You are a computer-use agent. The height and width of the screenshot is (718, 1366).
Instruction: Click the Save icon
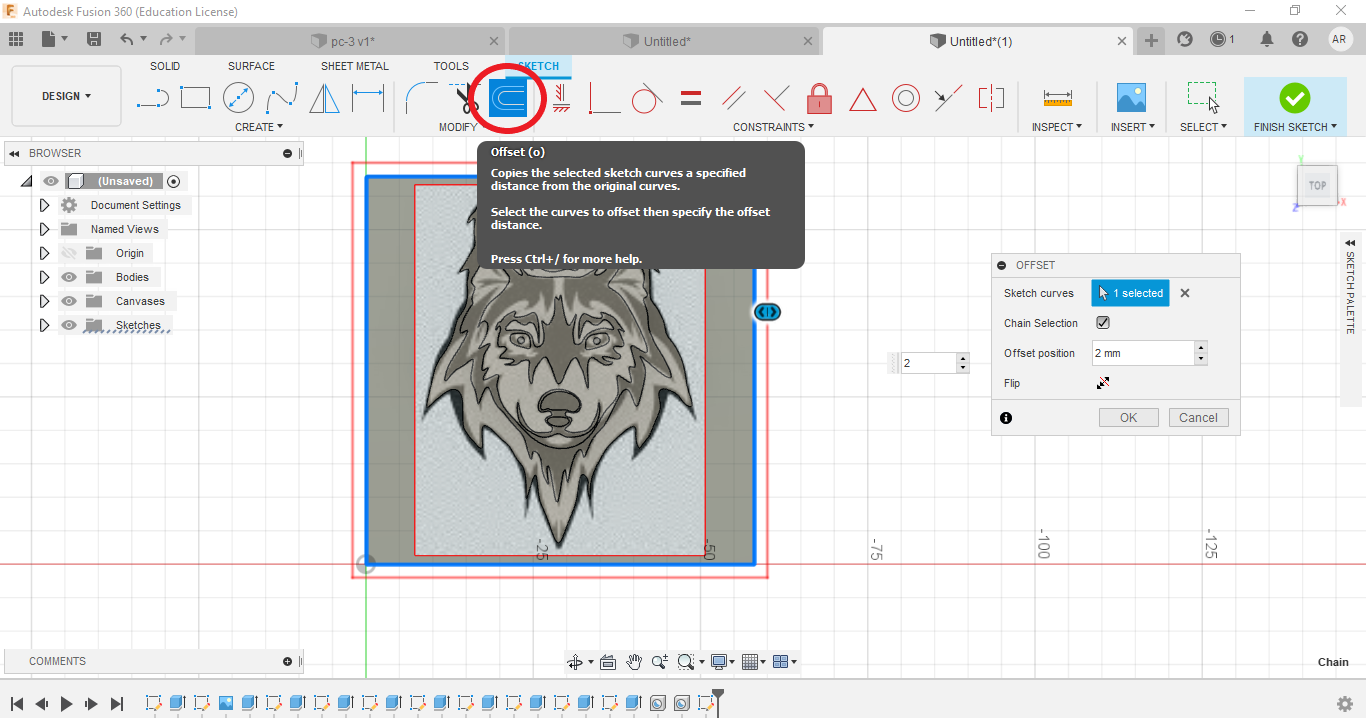click(93, 39)
